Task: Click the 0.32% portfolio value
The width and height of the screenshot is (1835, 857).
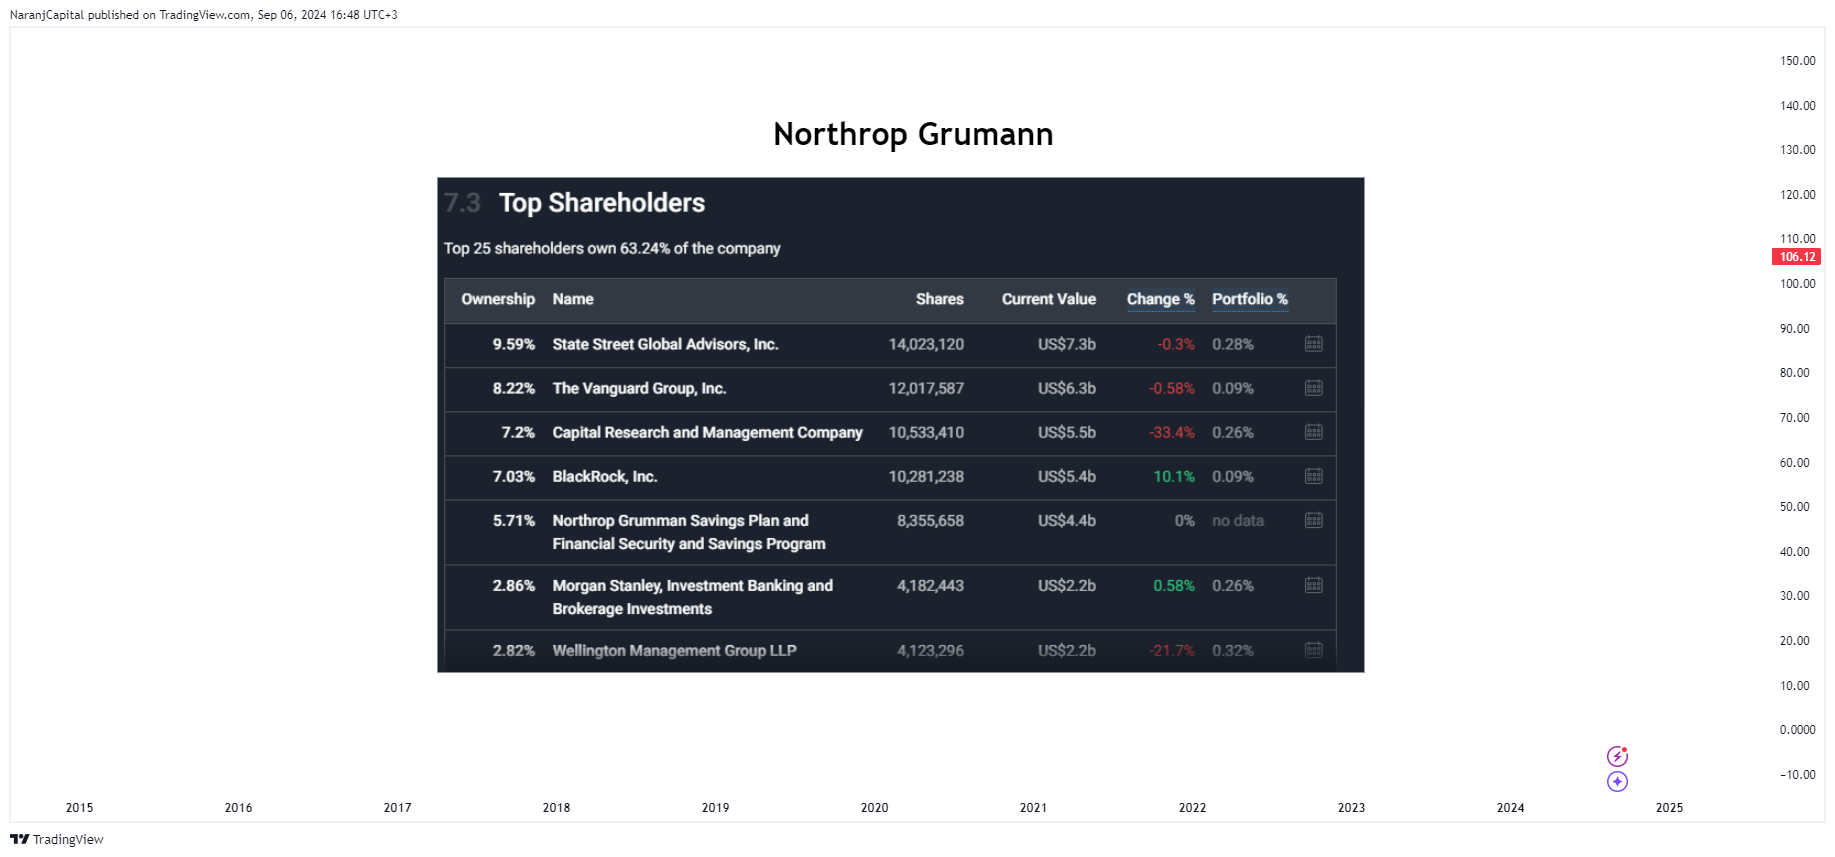Action: tap(1233, 650)
